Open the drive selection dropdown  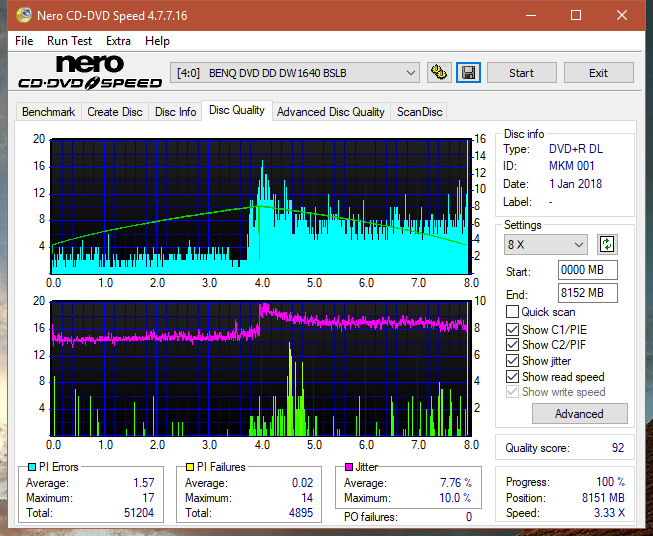coord(294,73)
